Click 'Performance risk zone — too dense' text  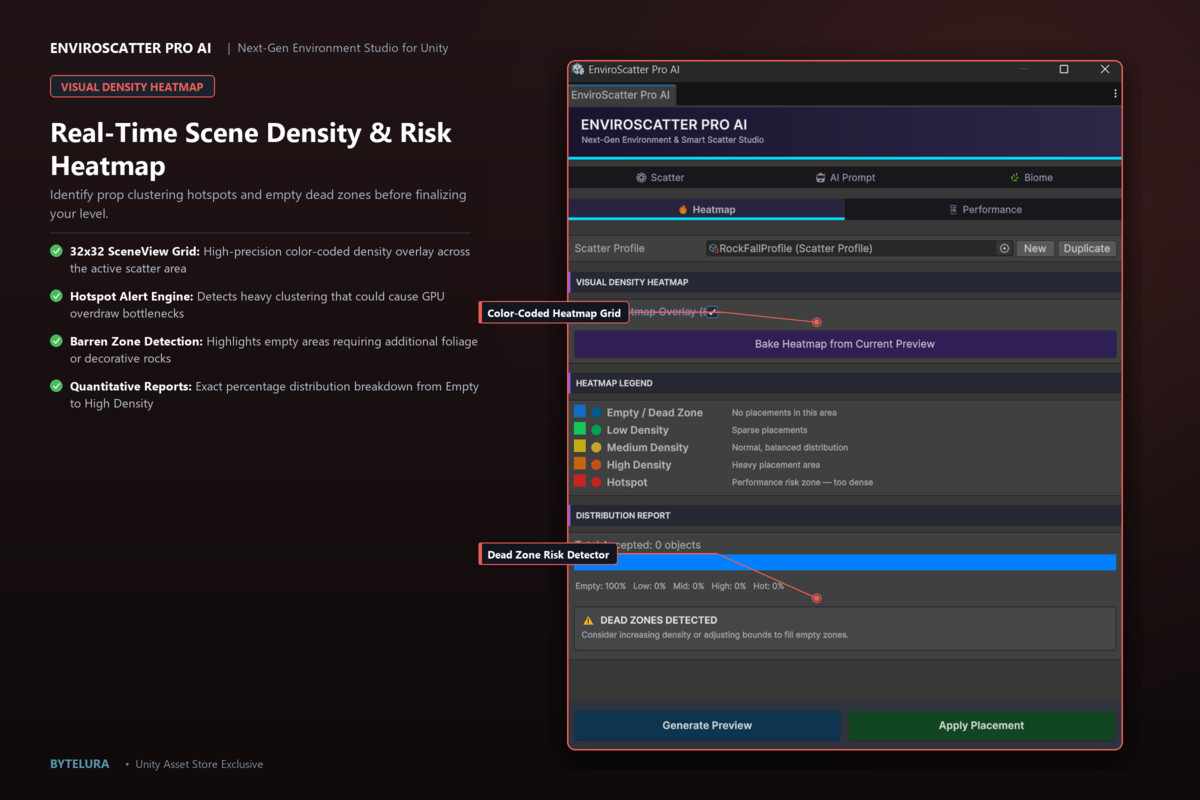(x=802, y=482)
